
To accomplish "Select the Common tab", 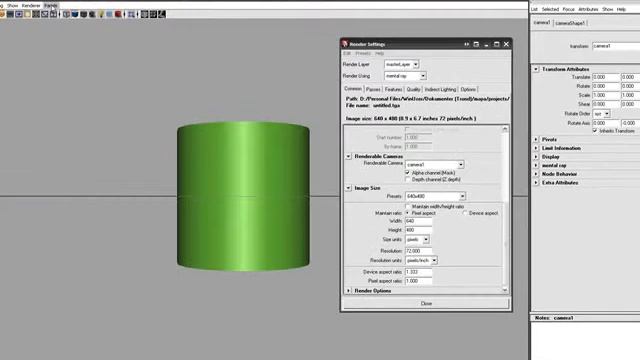I will [353, 89].
